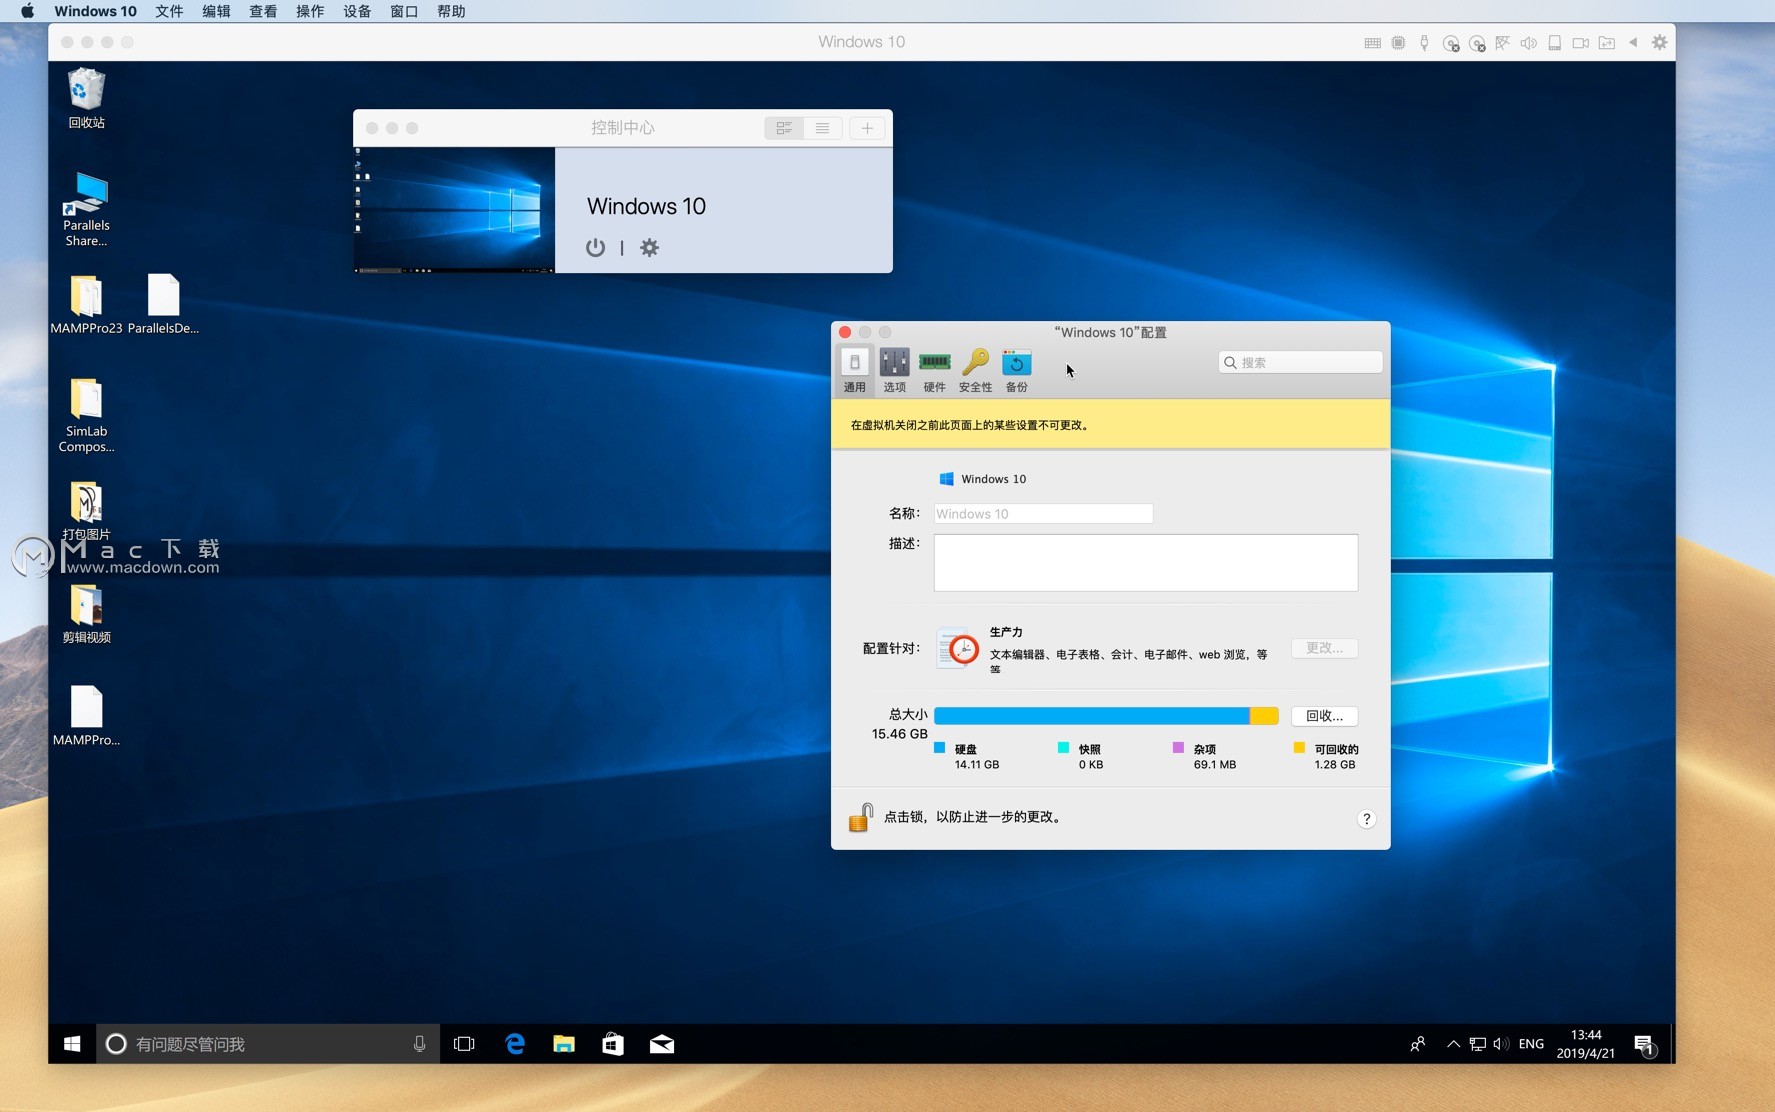Open Microsoft Store from the taskbar
This screenshot has width=1775, height=1112.
[x=613, y=1043]
